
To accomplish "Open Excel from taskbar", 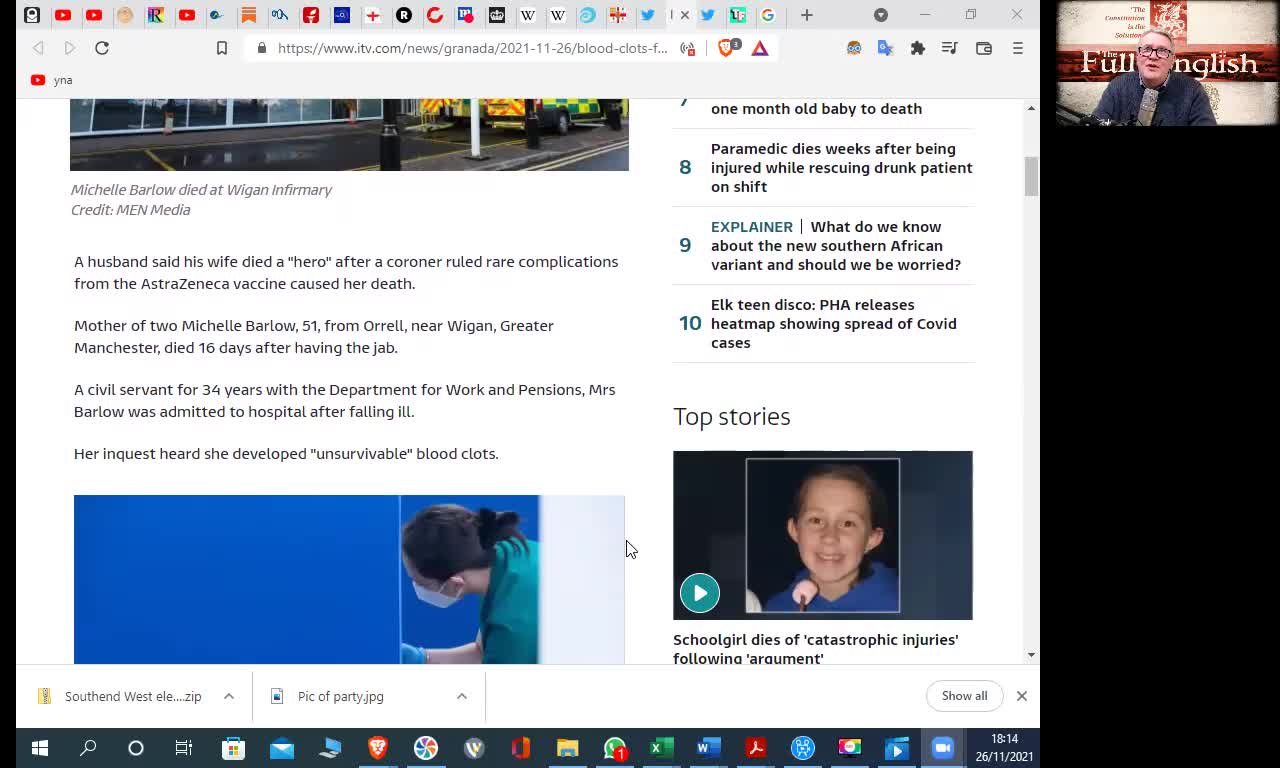I will click(x=661, y=748).
